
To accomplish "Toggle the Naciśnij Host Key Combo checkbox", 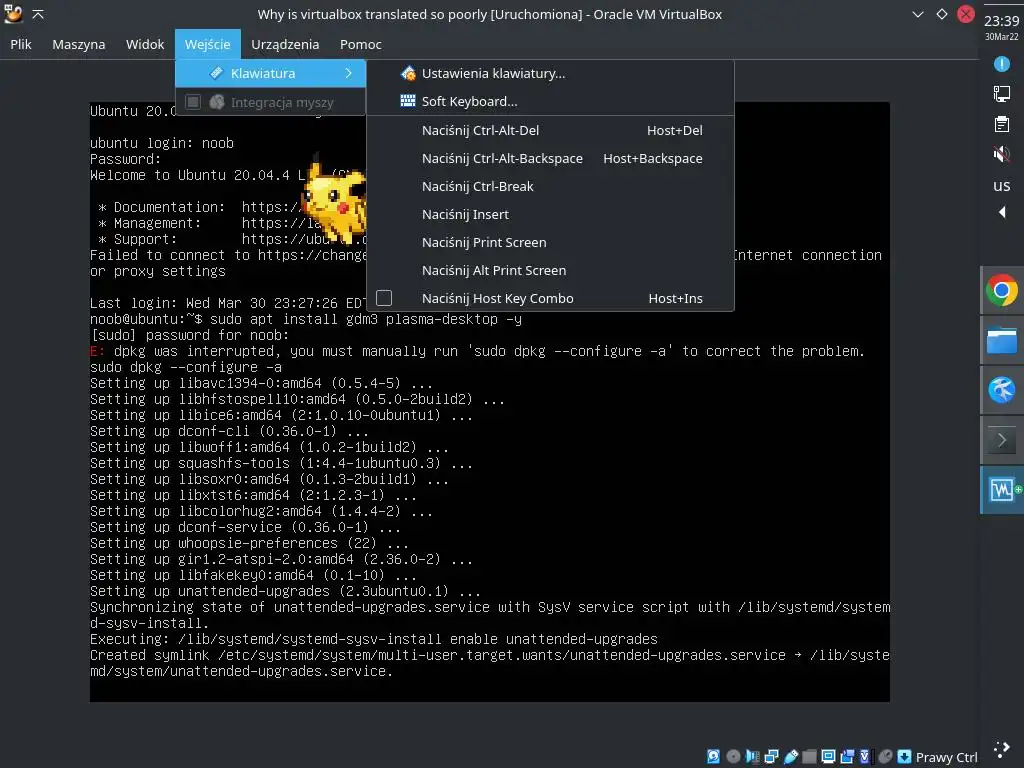I will tap(384, 298).
